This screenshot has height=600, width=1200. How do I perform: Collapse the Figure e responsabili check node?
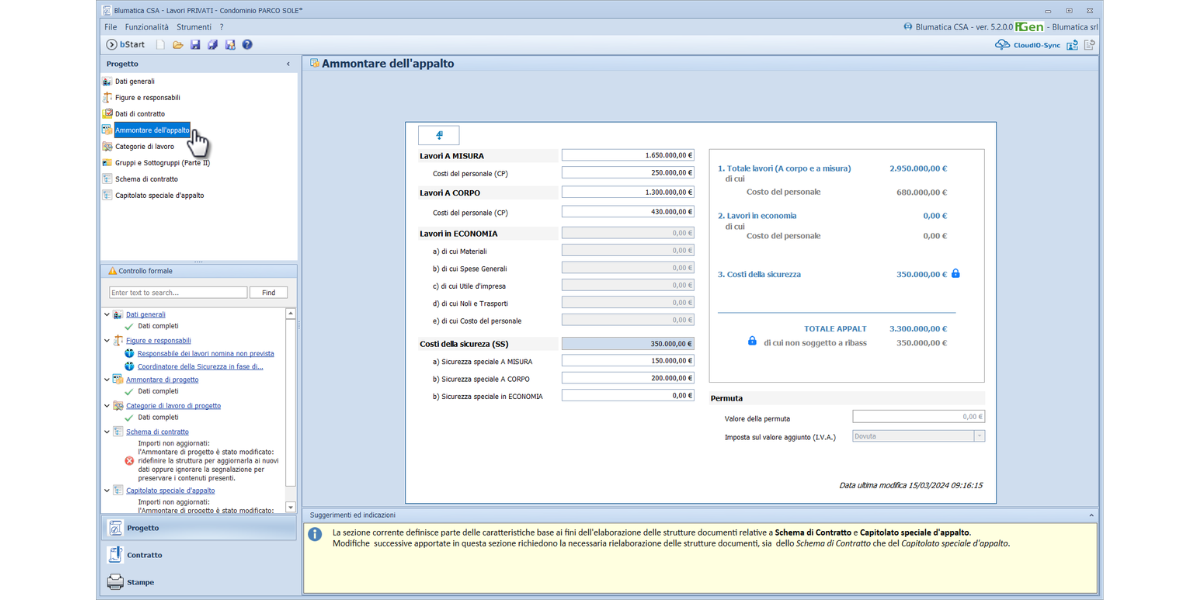[x=107, y=341]
